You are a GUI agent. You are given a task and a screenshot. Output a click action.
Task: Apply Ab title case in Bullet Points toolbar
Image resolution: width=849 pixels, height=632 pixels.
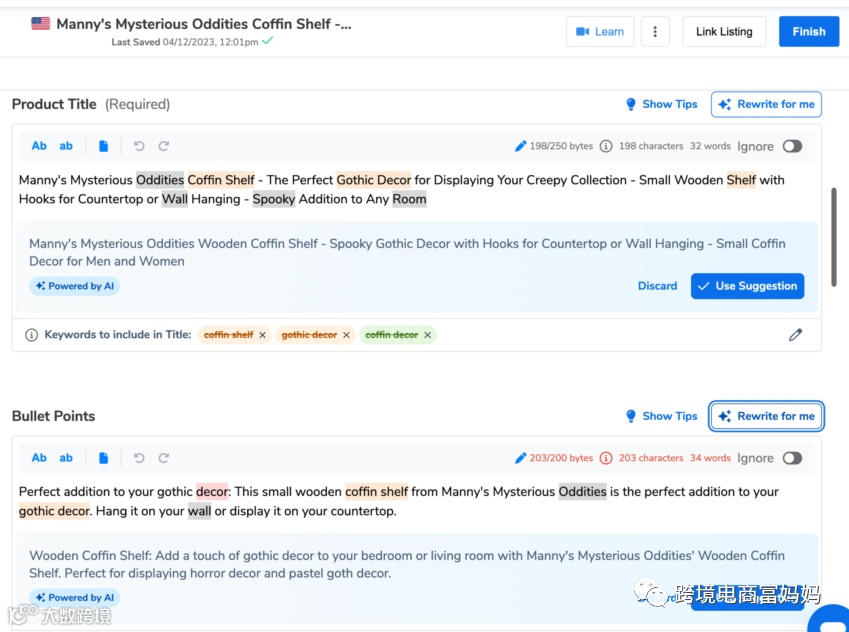pos(39,458)
